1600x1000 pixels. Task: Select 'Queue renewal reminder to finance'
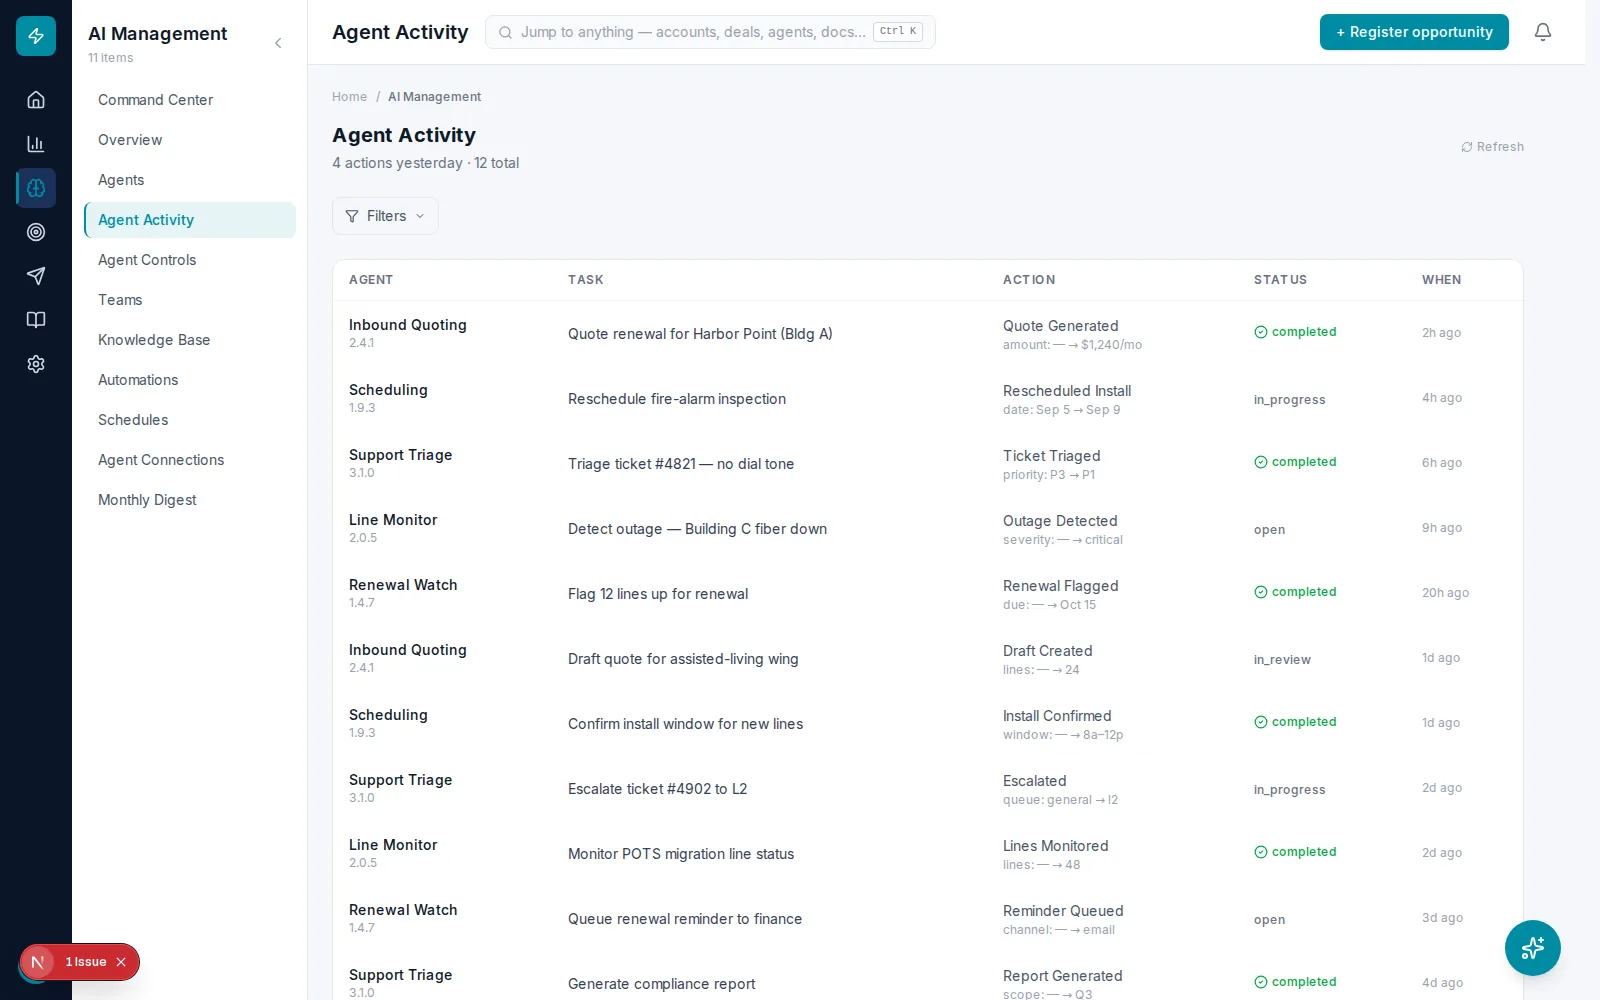tap(685, 919)
